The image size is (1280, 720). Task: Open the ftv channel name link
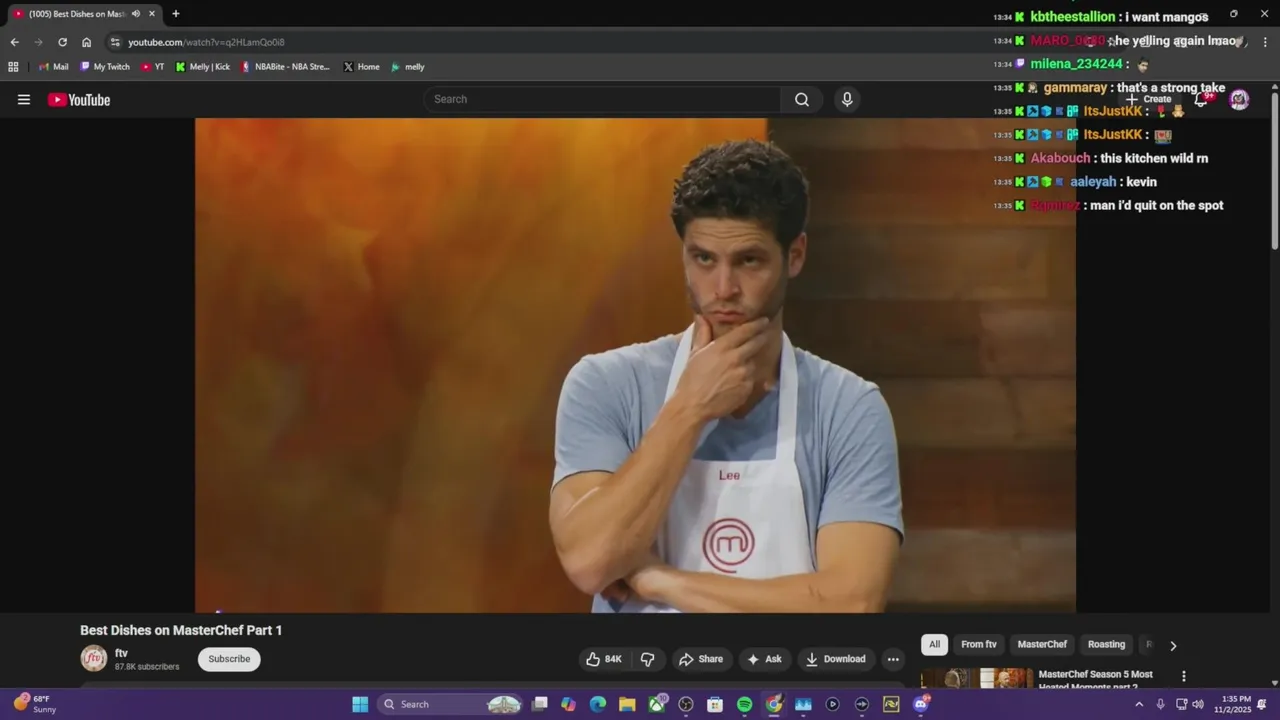point(121,653)
